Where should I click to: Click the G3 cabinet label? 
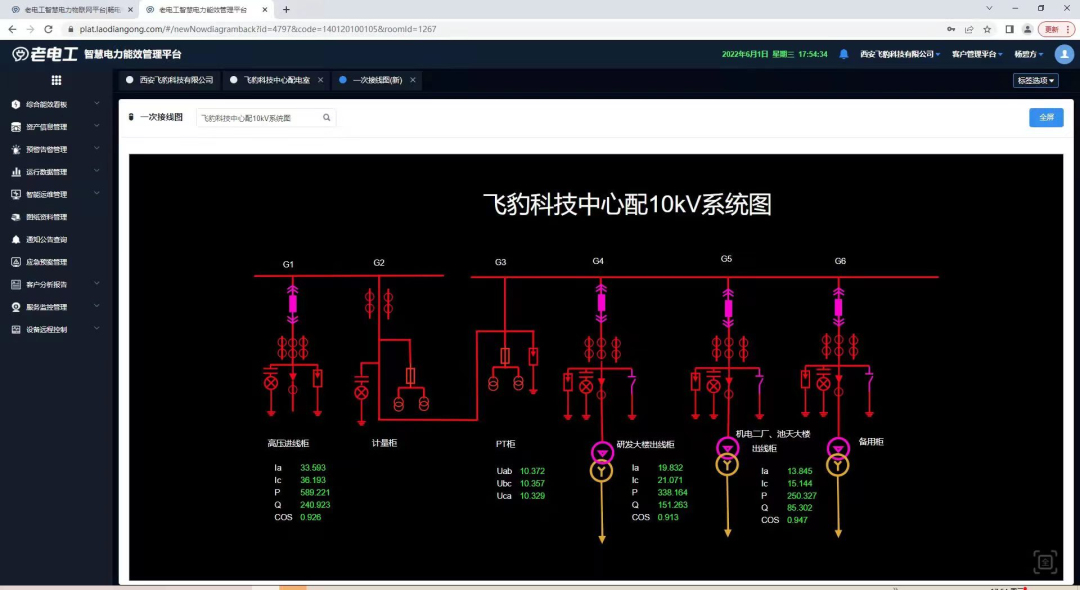501,262
